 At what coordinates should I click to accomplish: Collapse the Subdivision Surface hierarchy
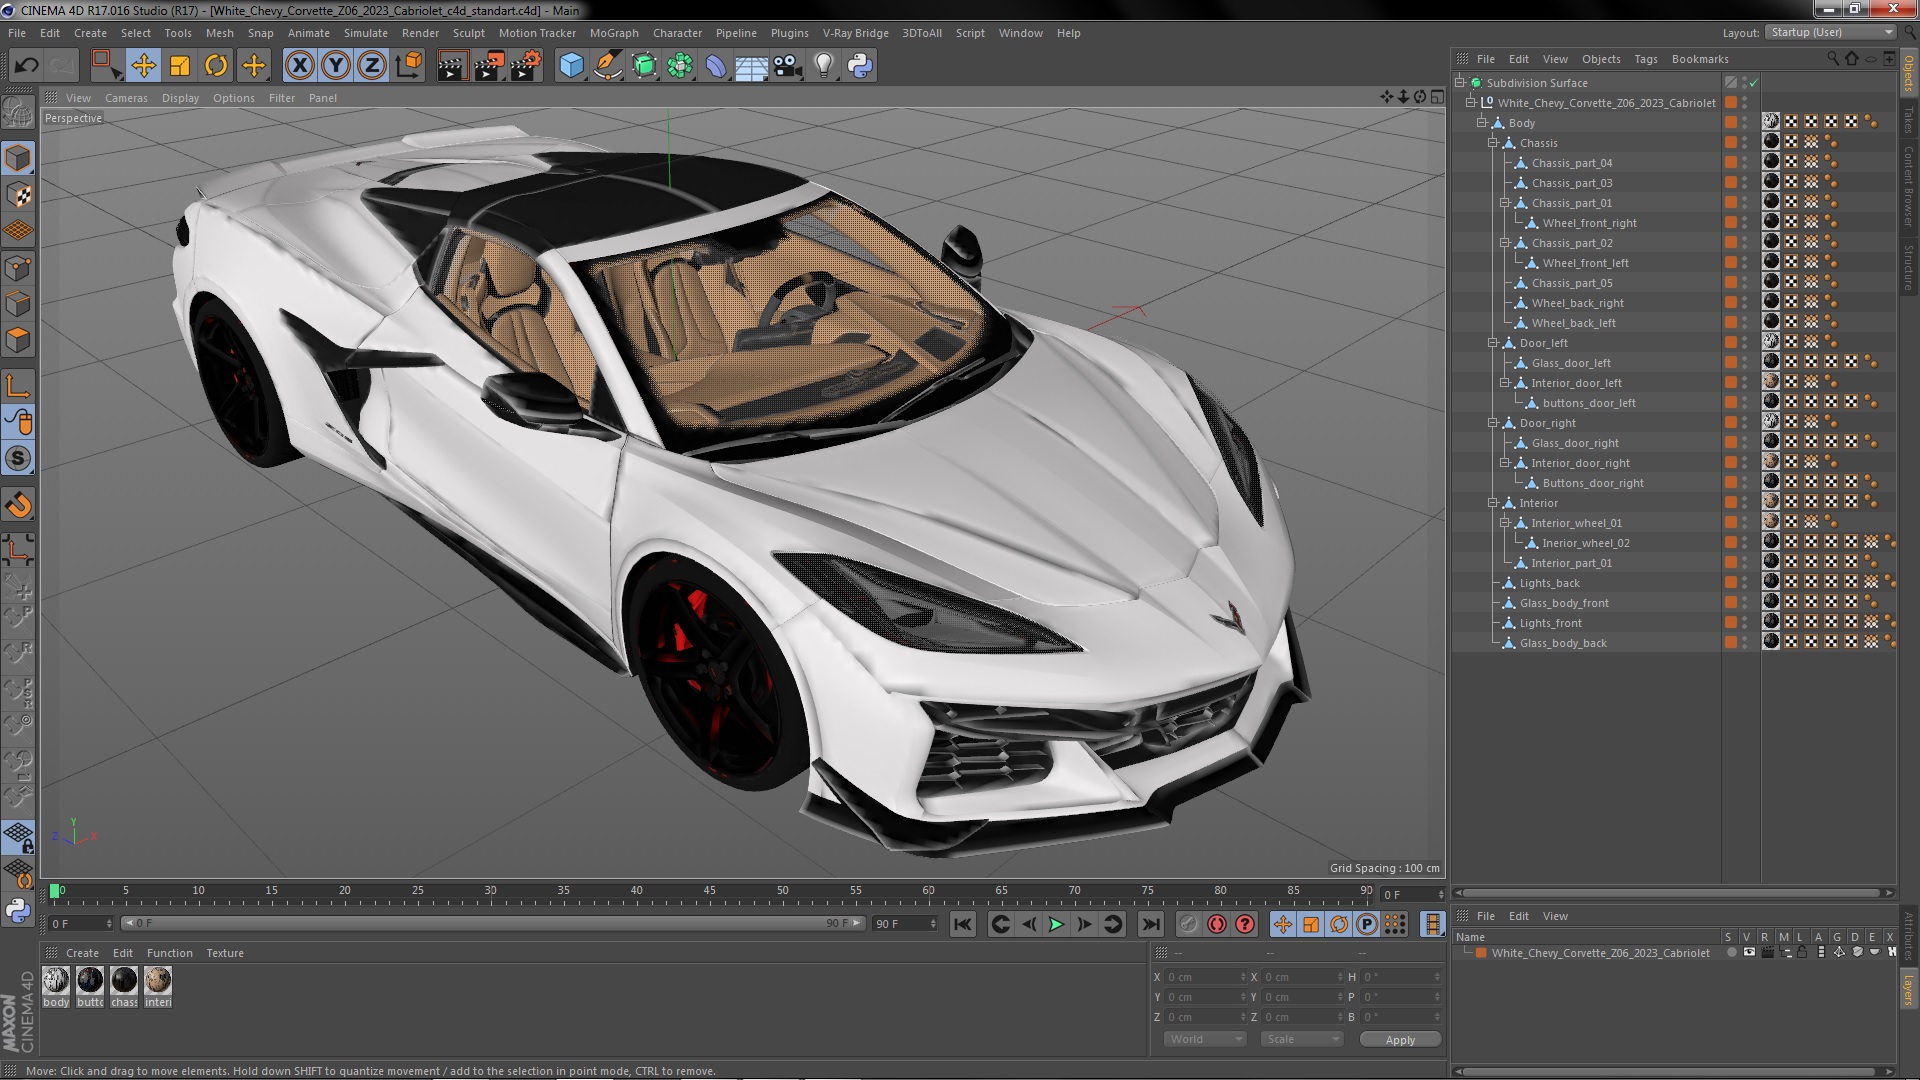1460,83
